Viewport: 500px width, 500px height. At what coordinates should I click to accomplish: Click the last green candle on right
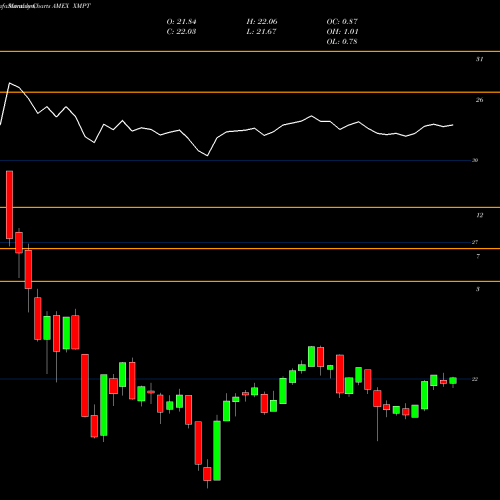(x=453, y=381)
